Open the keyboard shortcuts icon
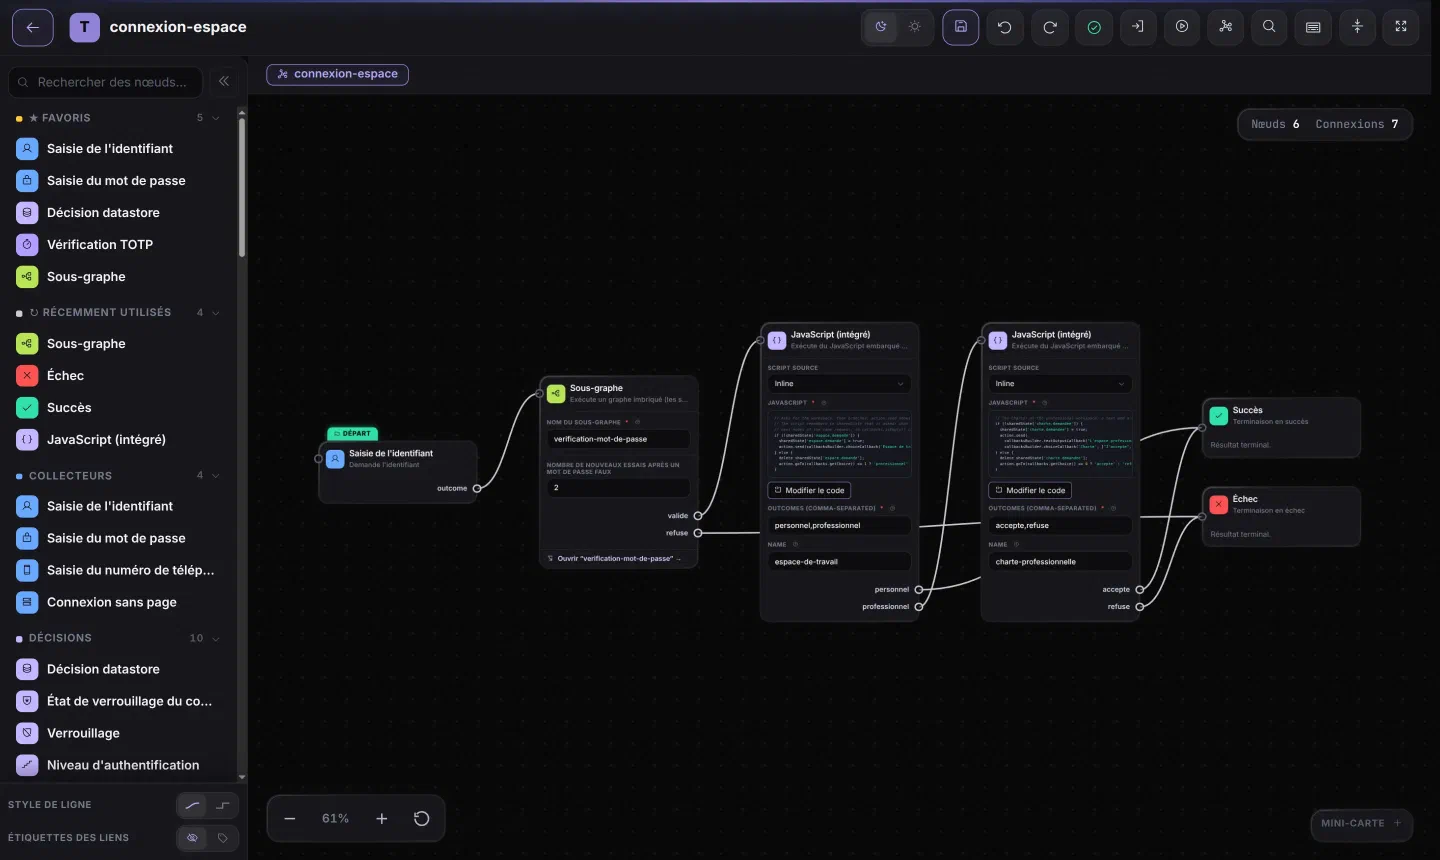 [1313, 27]
